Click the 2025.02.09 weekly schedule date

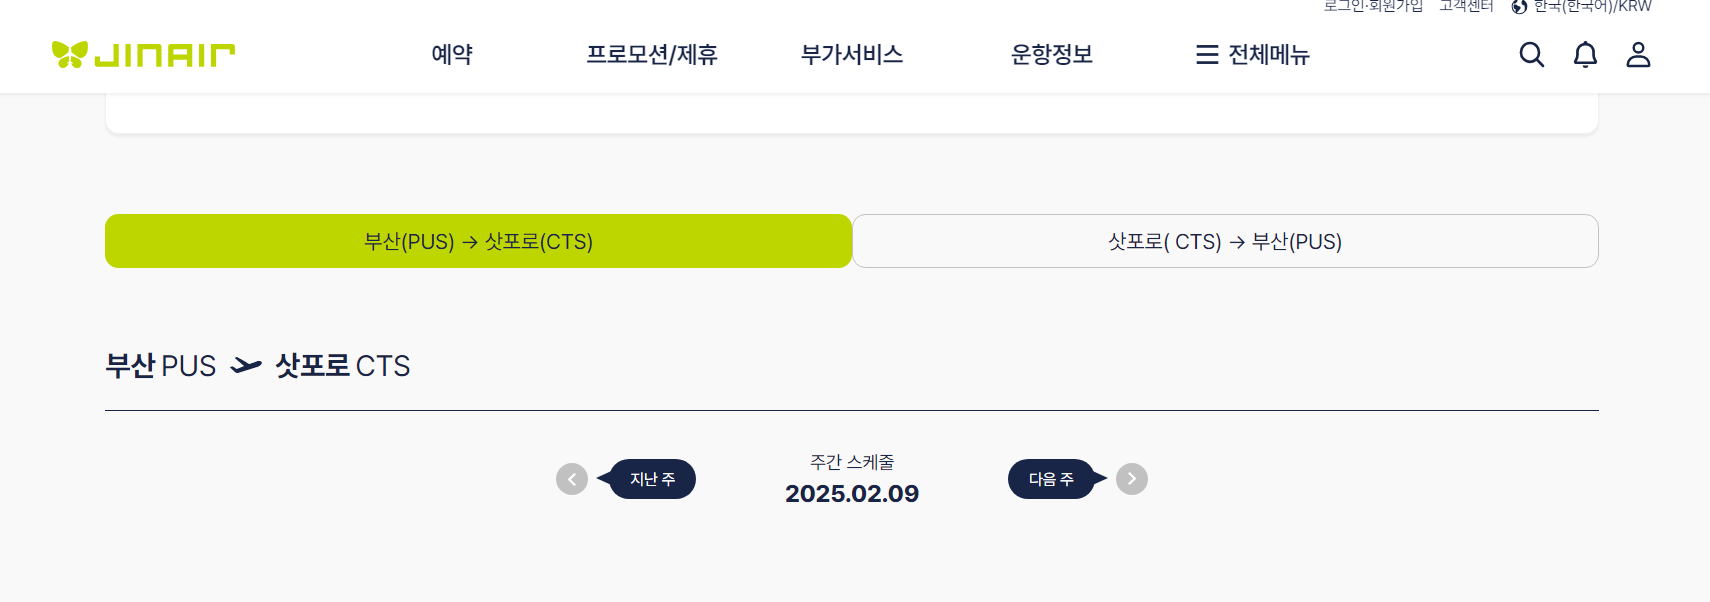(852, 494)
